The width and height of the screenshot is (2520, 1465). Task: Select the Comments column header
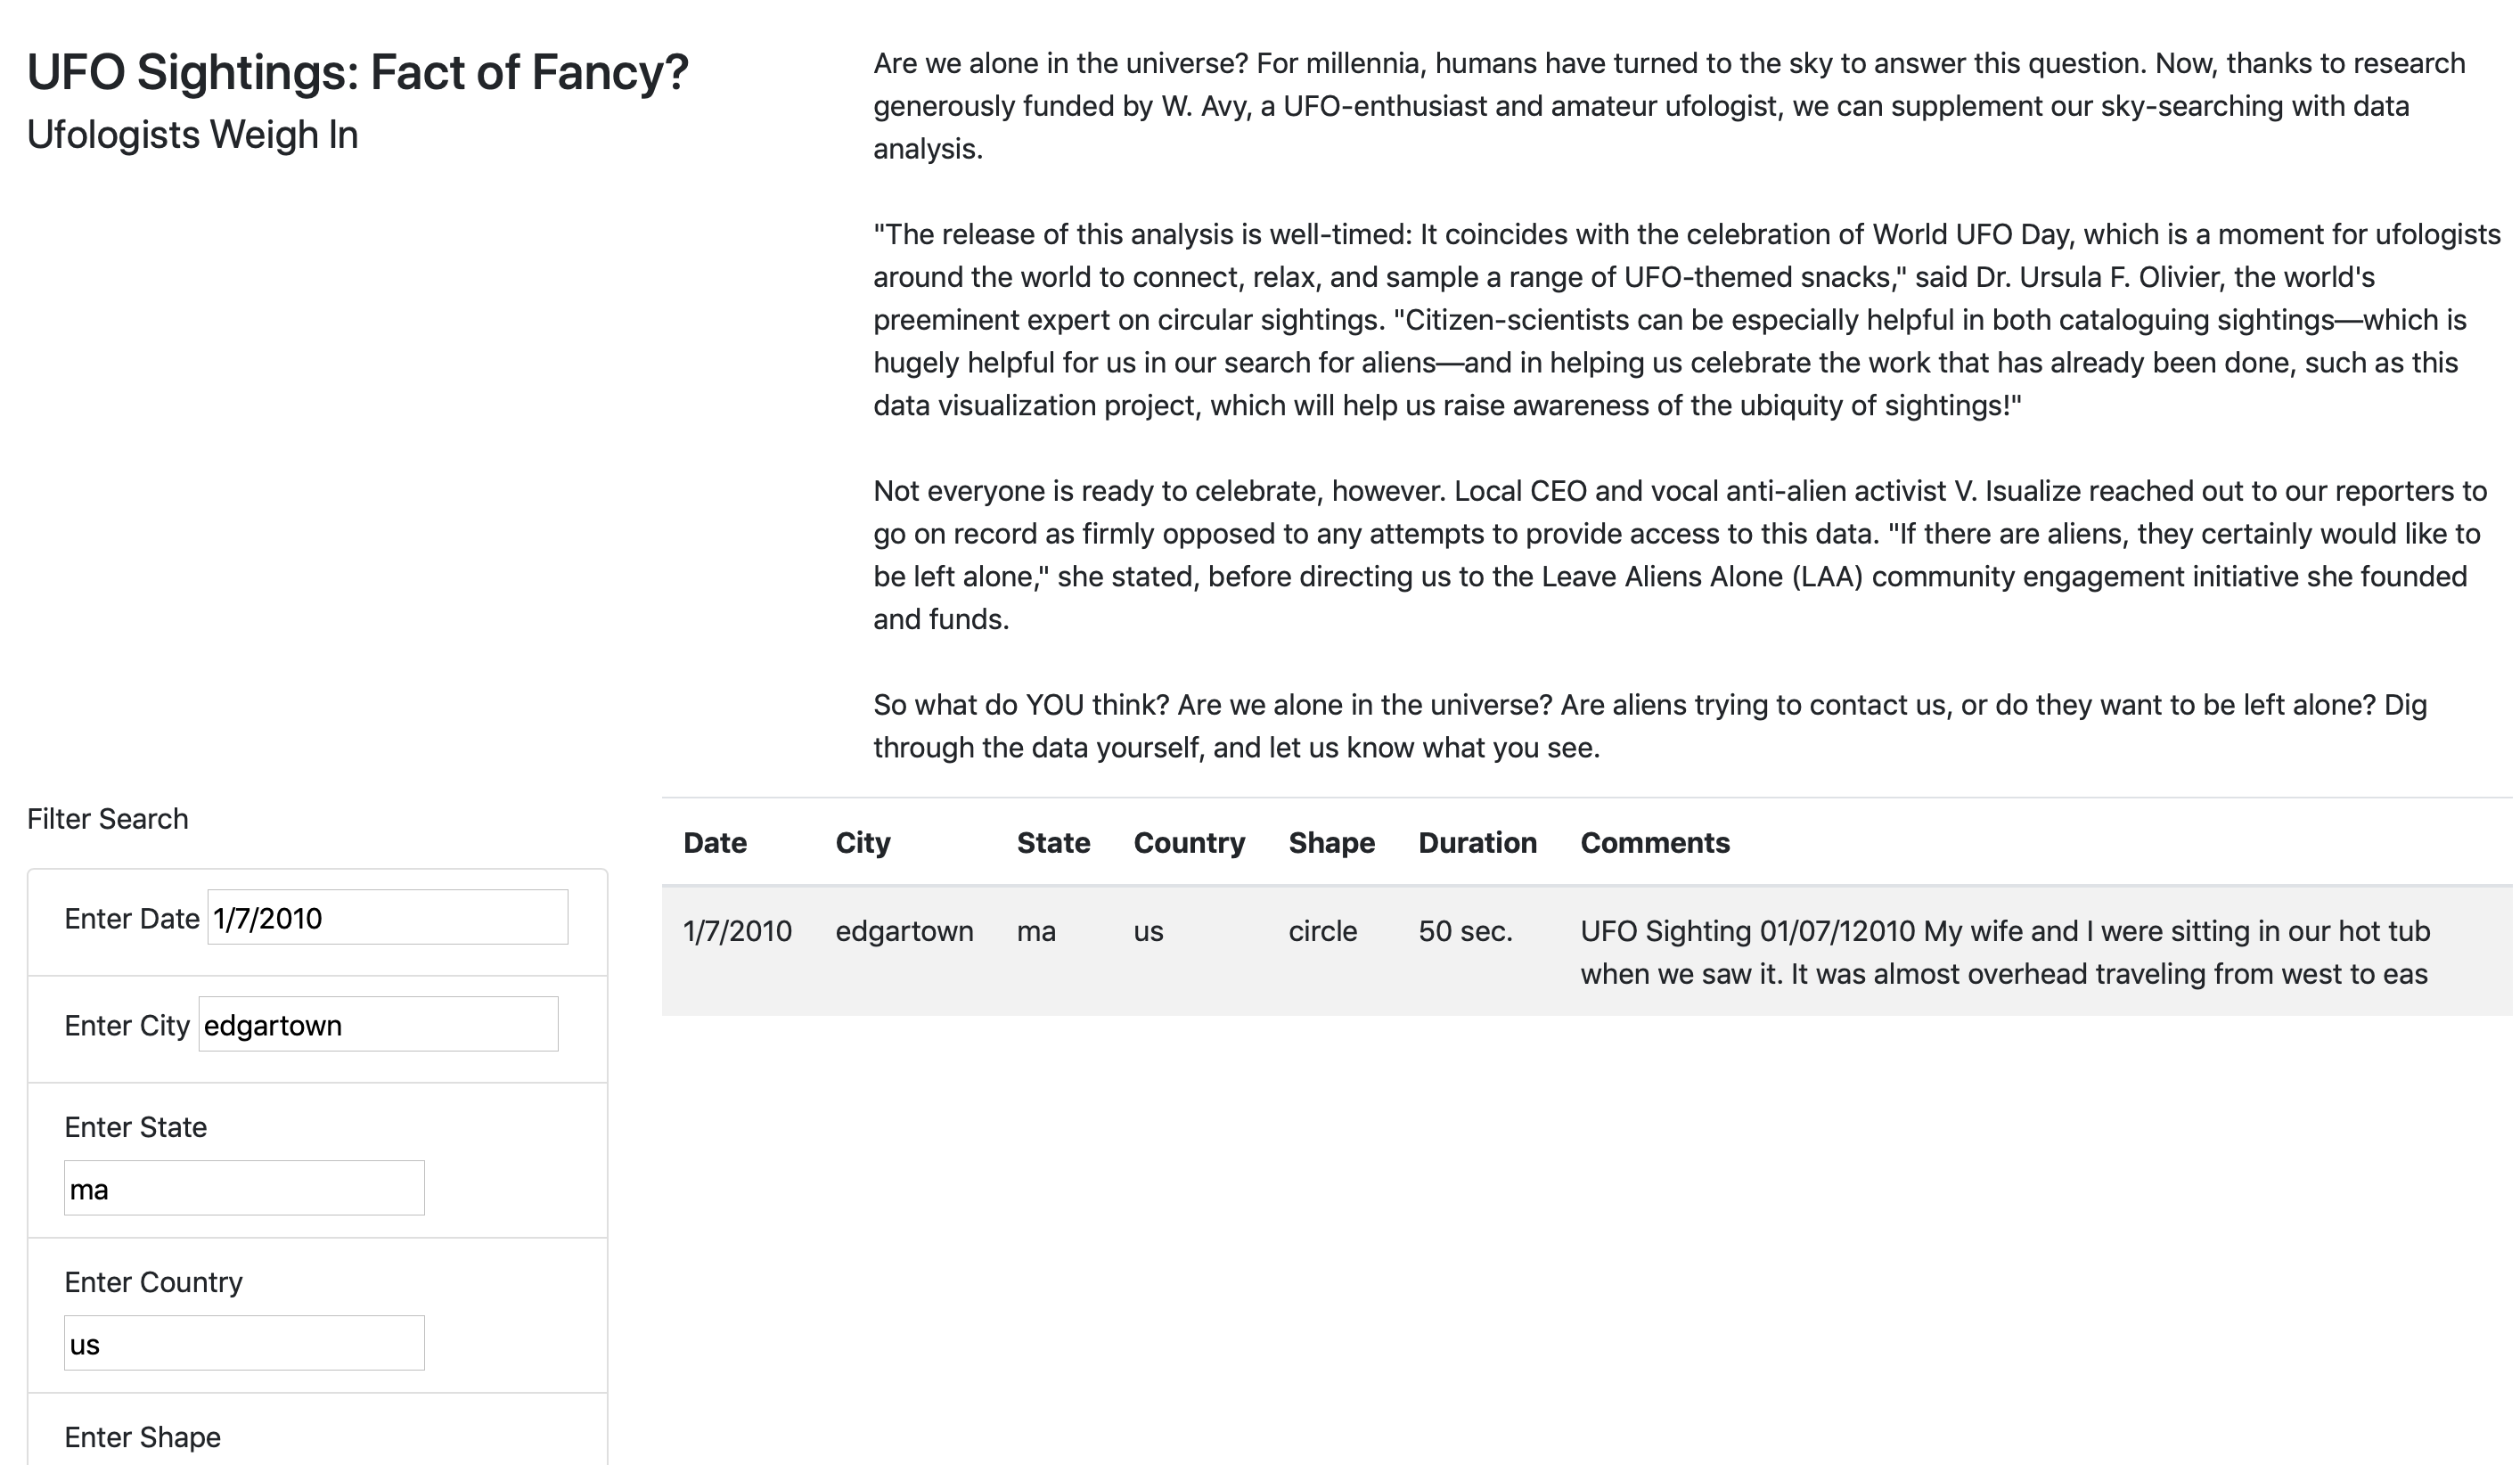tap(1654, 843)
